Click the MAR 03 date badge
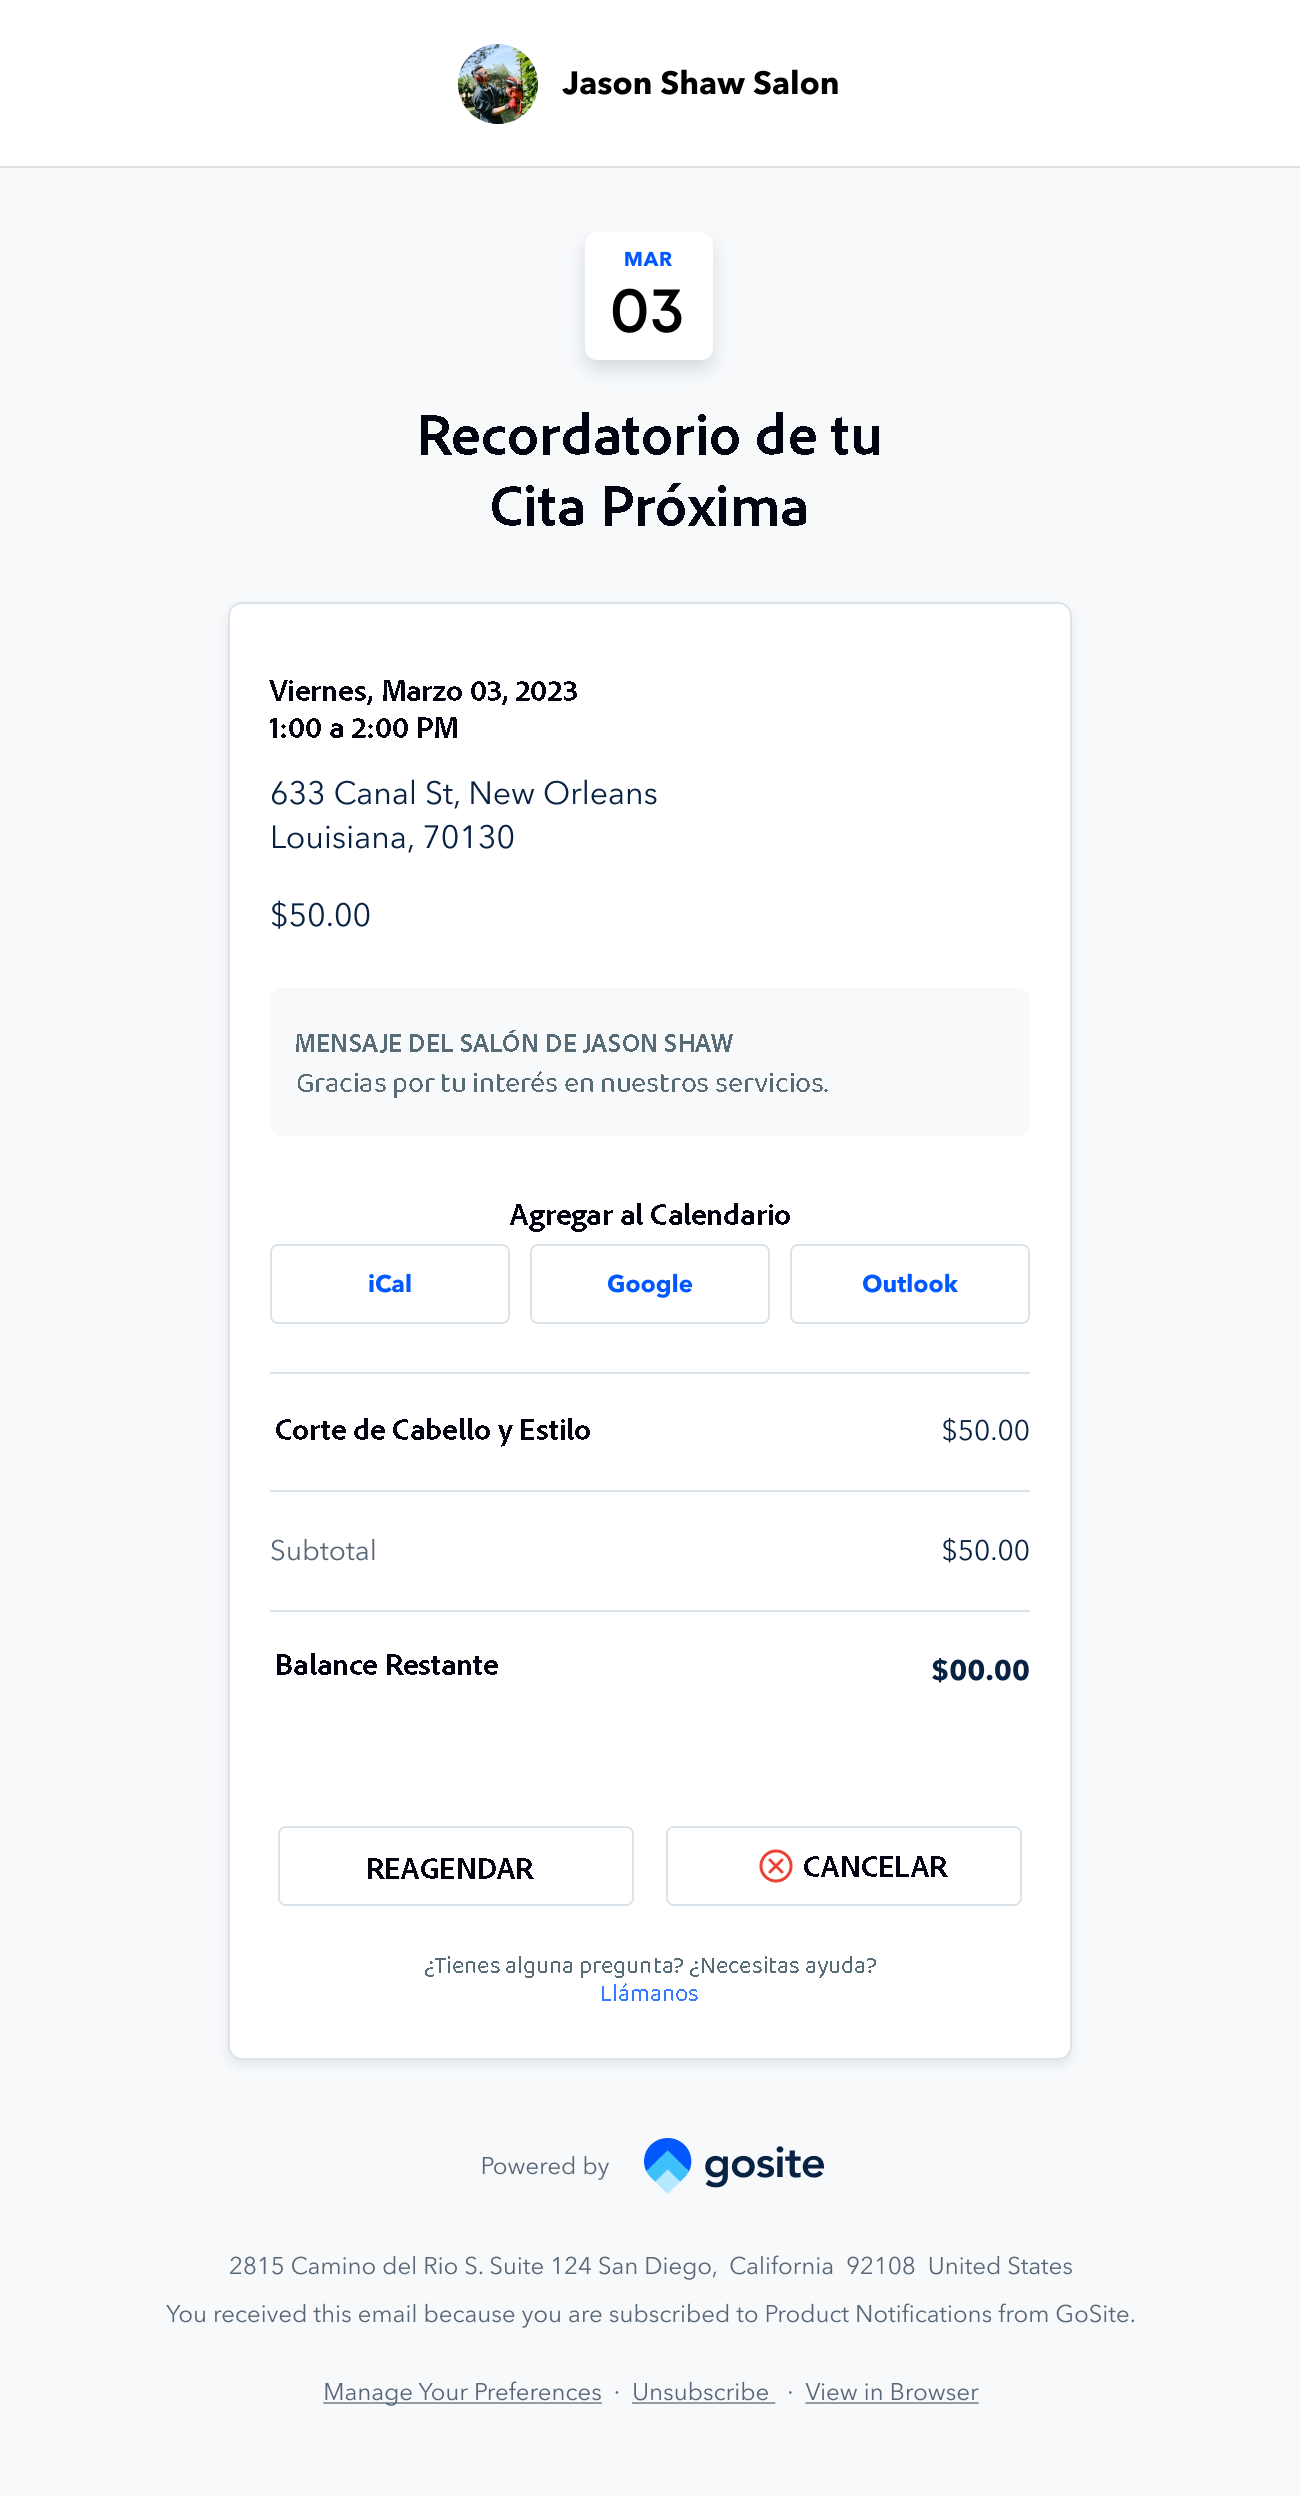1300x2496 pixels. coord(648,296)
